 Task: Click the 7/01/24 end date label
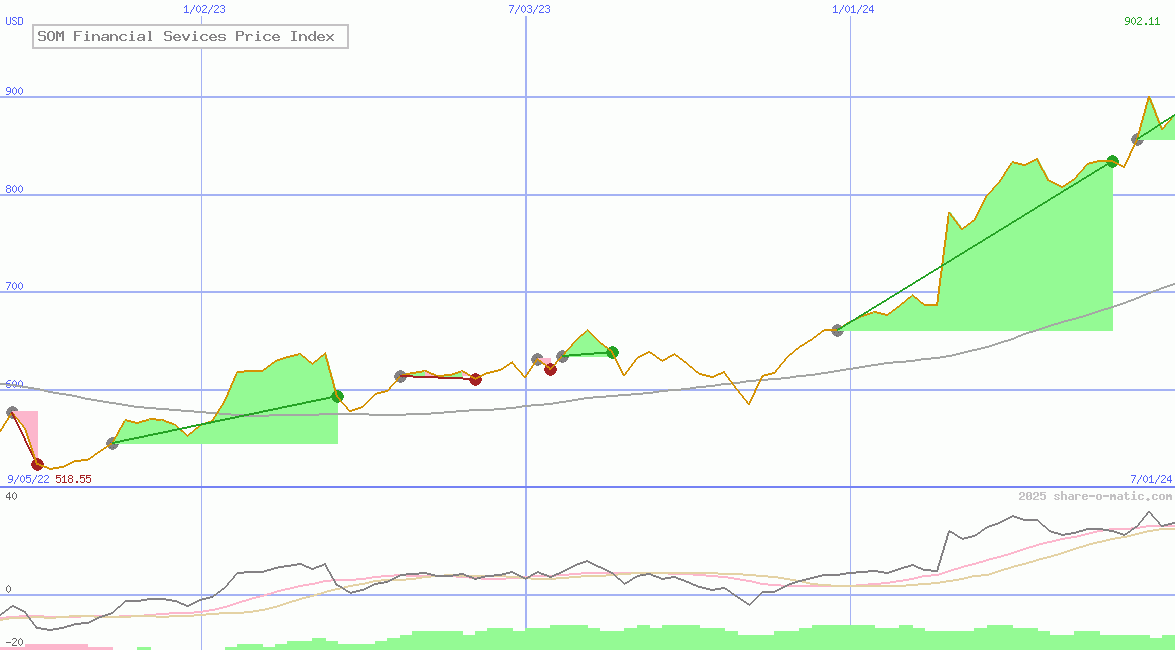(1151, 479)
